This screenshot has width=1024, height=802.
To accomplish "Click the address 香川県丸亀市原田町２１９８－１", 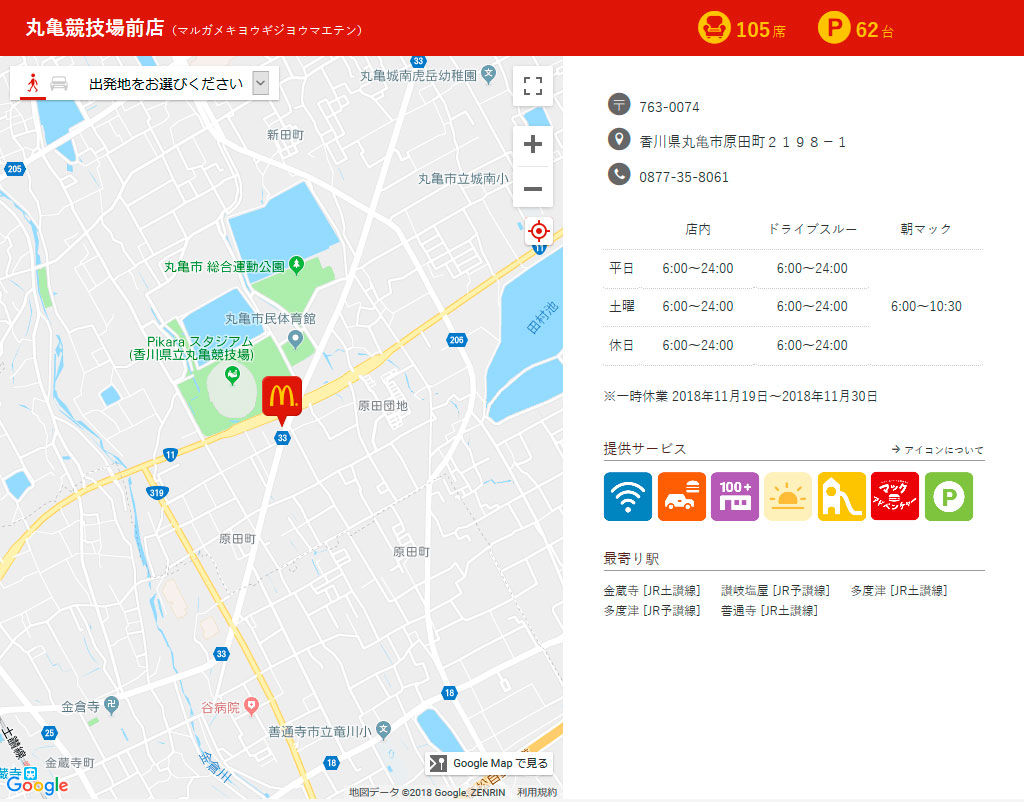I will tap(743, 142).
